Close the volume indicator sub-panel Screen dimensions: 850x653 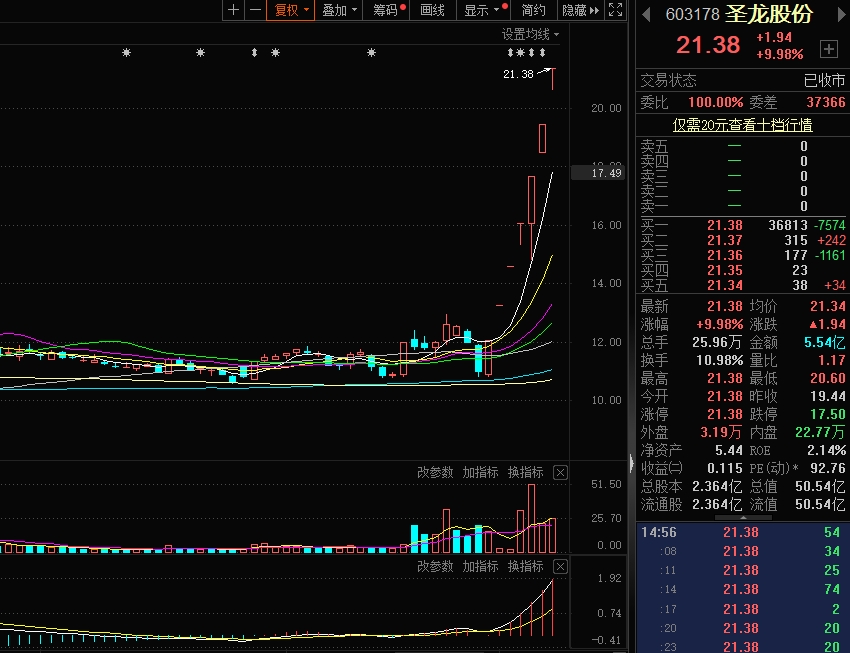pos(560,472)
